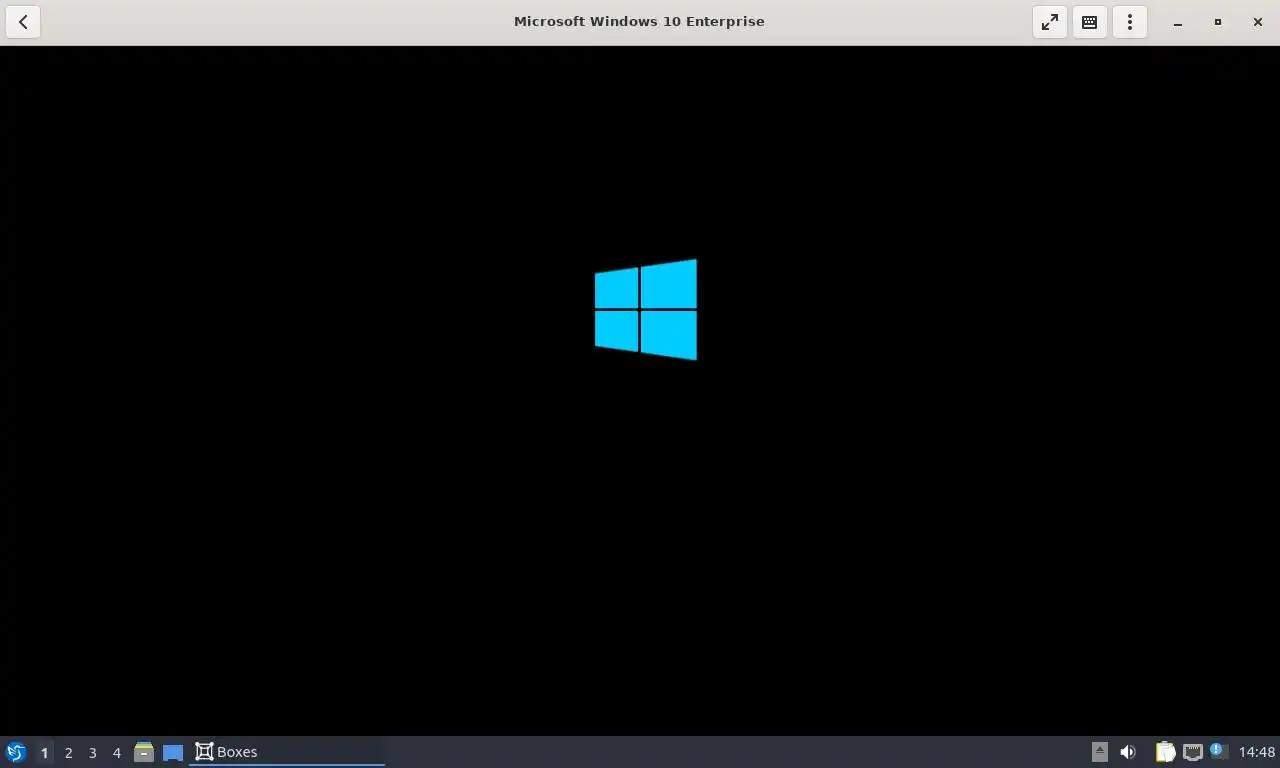This screenshot has width=1280, height=768.
Task: Go back to the Boxes collection view
Action: pyautogui.click(x=23, y=22)
